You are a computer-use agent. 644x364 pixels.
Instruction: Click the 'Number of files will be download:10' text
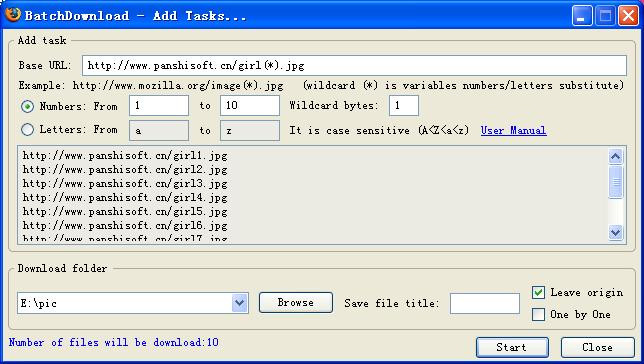point(114,342)
